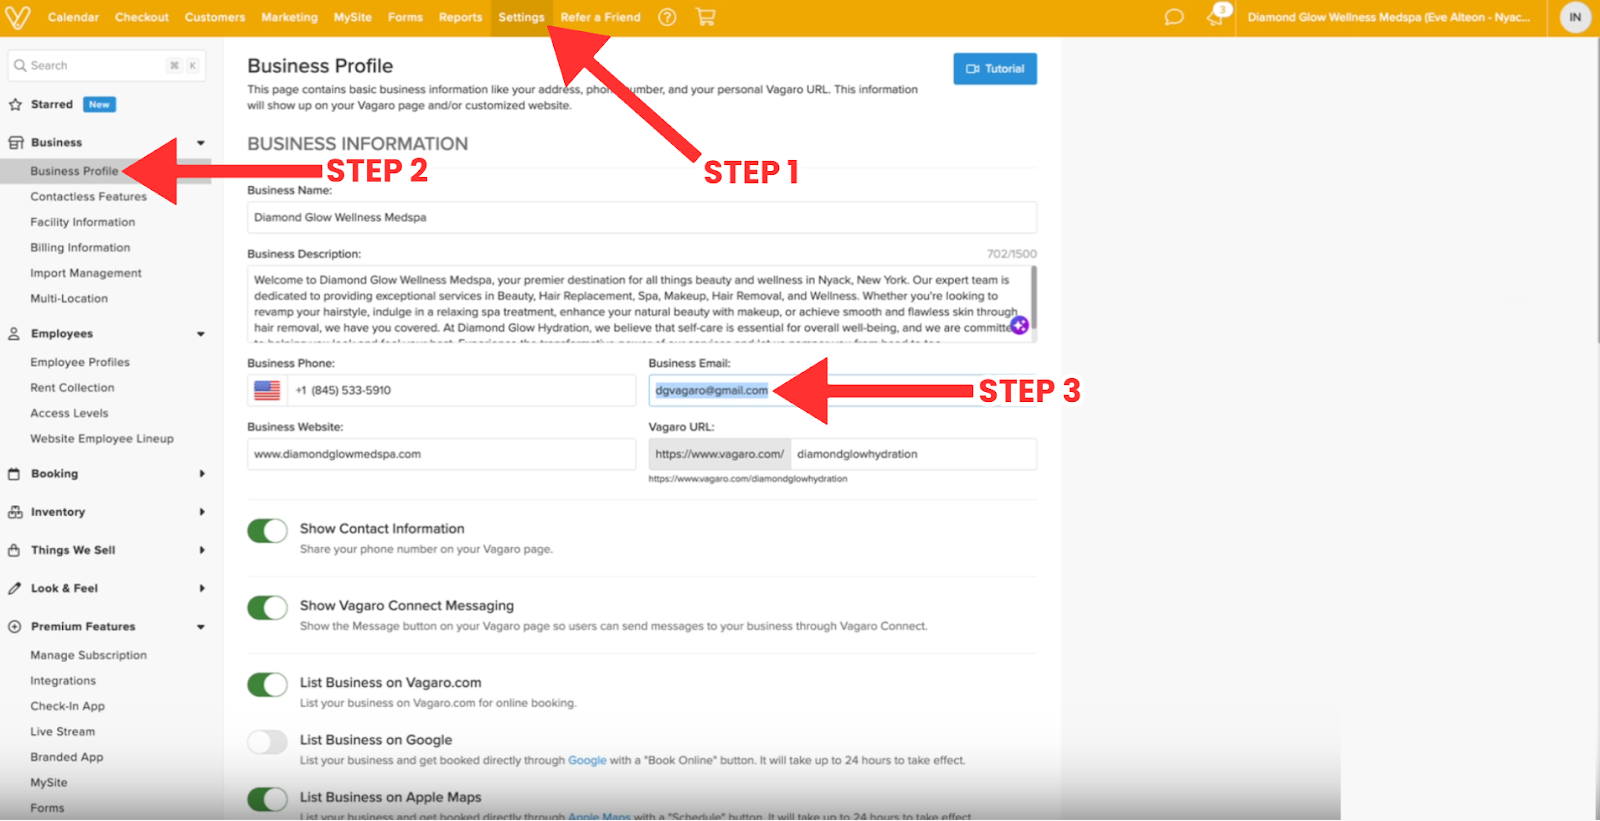Open the Reports menu

click(x=460, y=17)
